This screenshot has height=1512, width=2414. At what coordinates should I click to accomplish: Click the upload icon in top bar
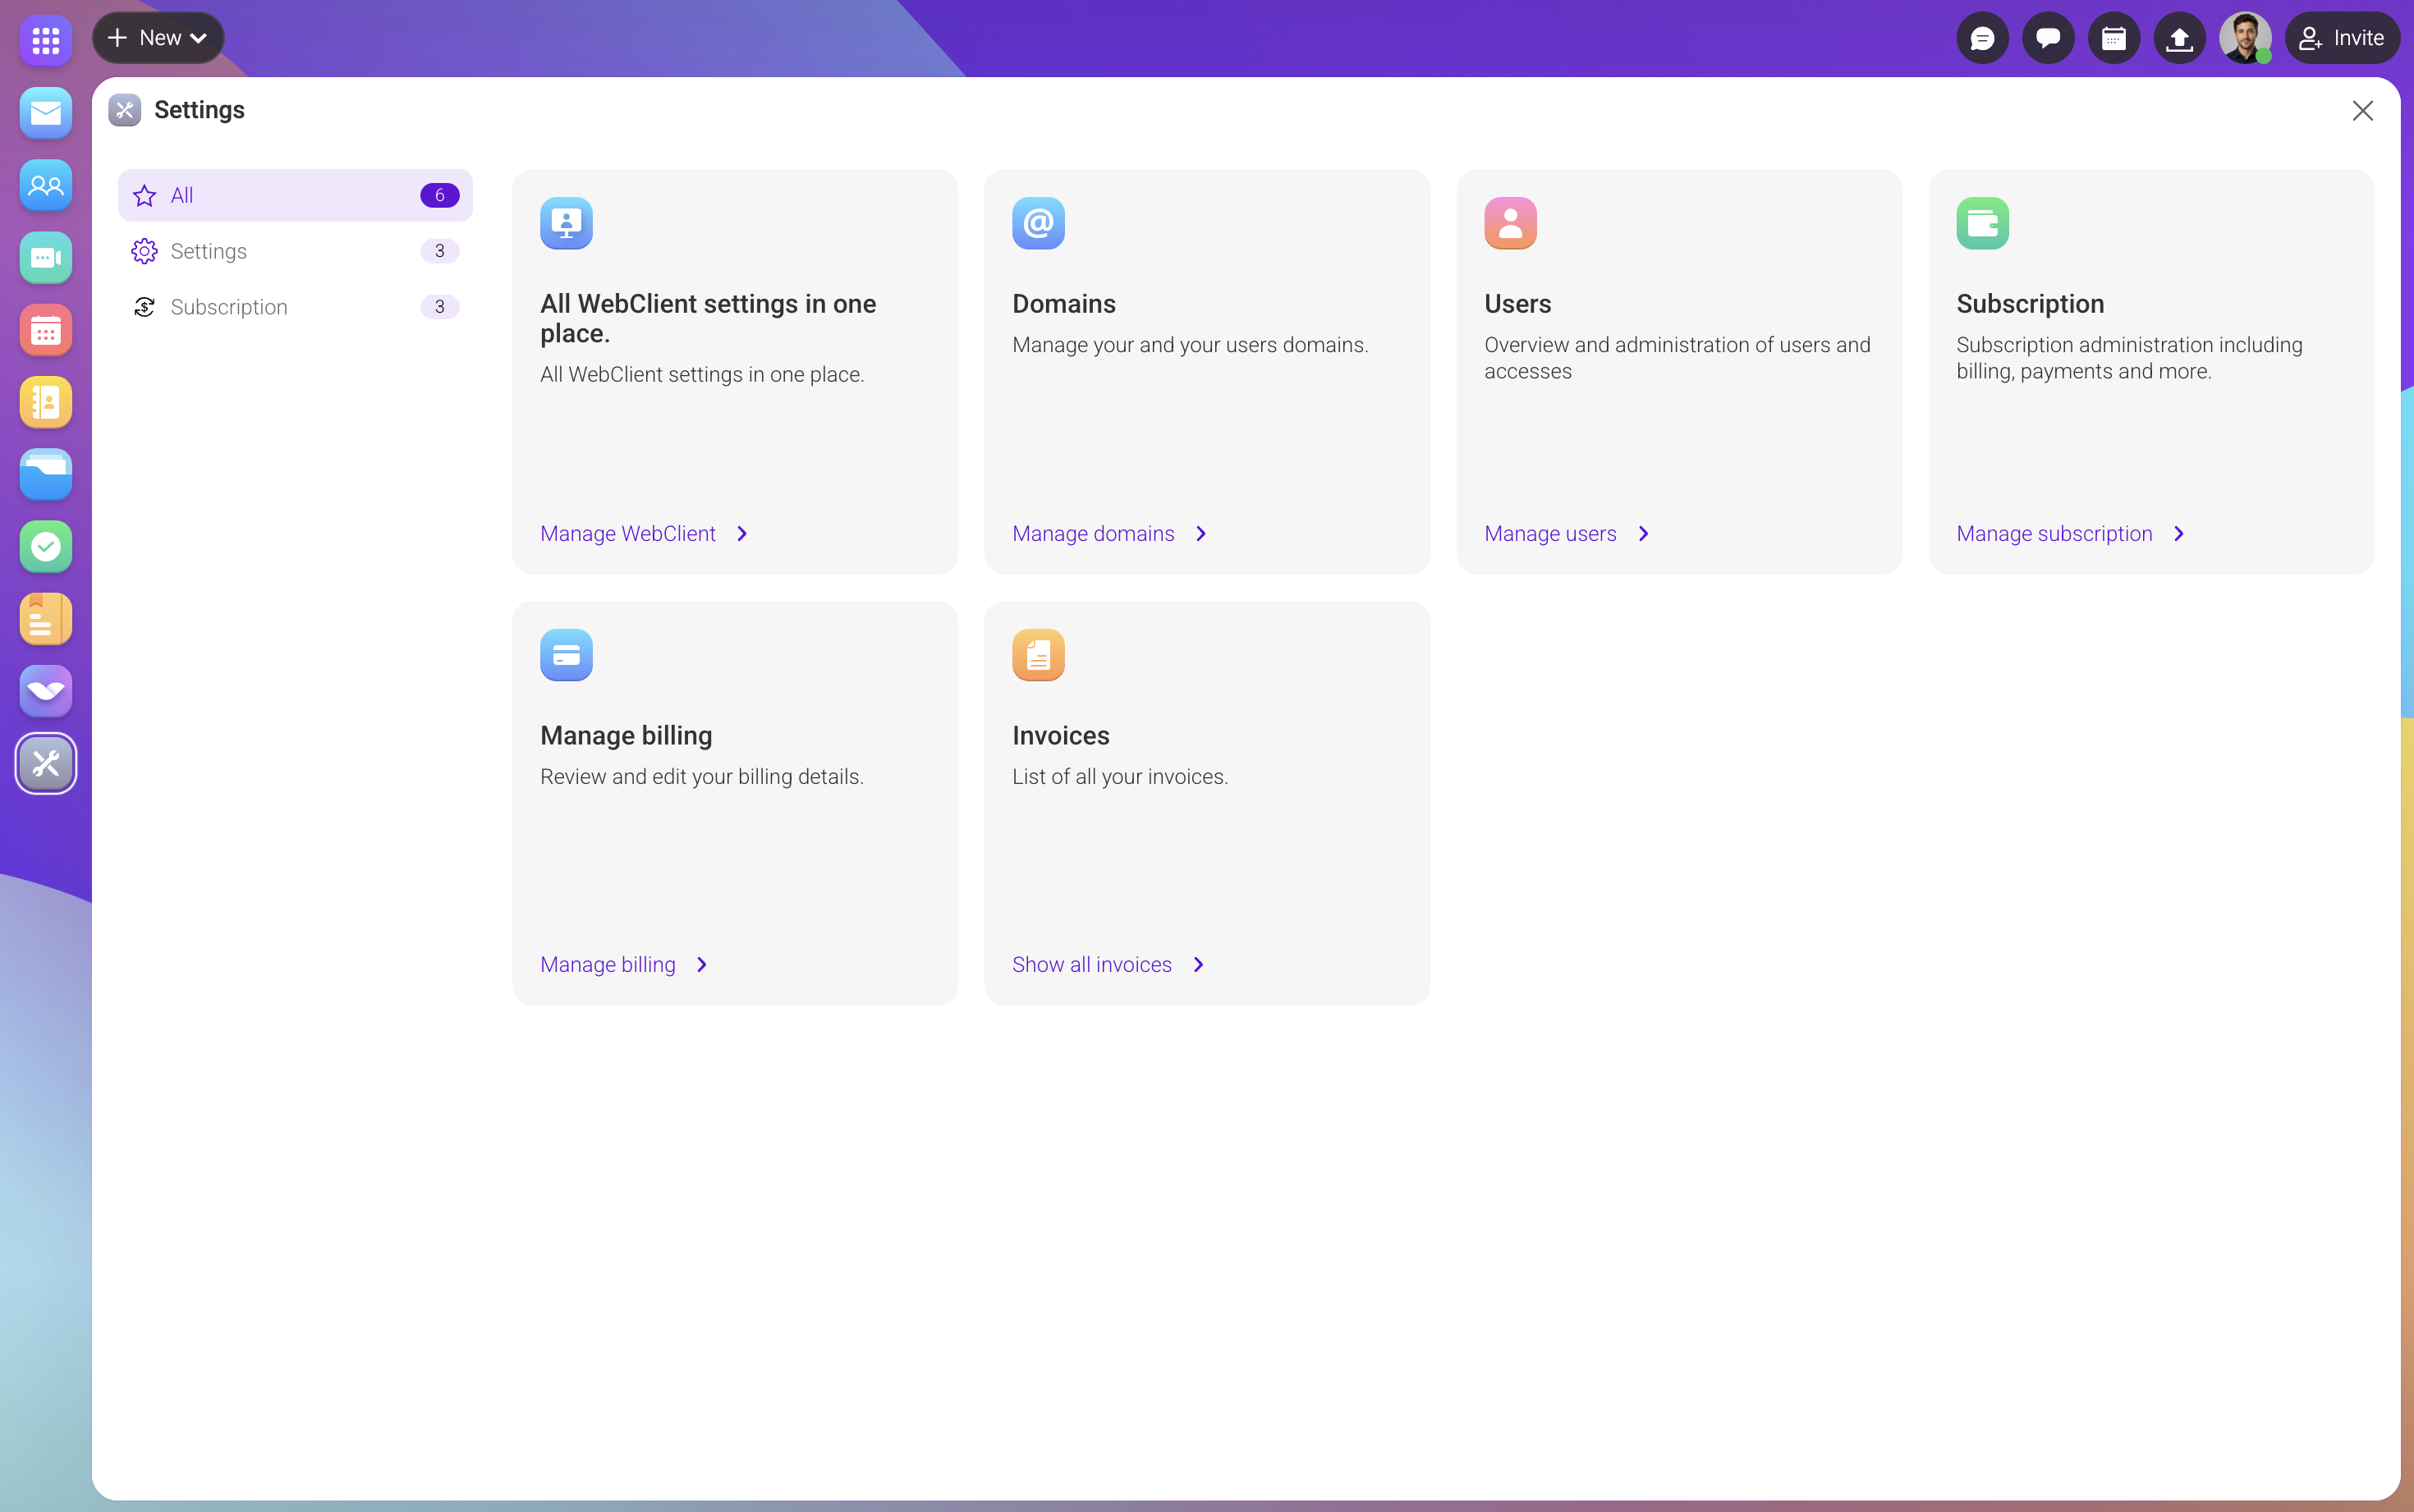[2179, 38]
